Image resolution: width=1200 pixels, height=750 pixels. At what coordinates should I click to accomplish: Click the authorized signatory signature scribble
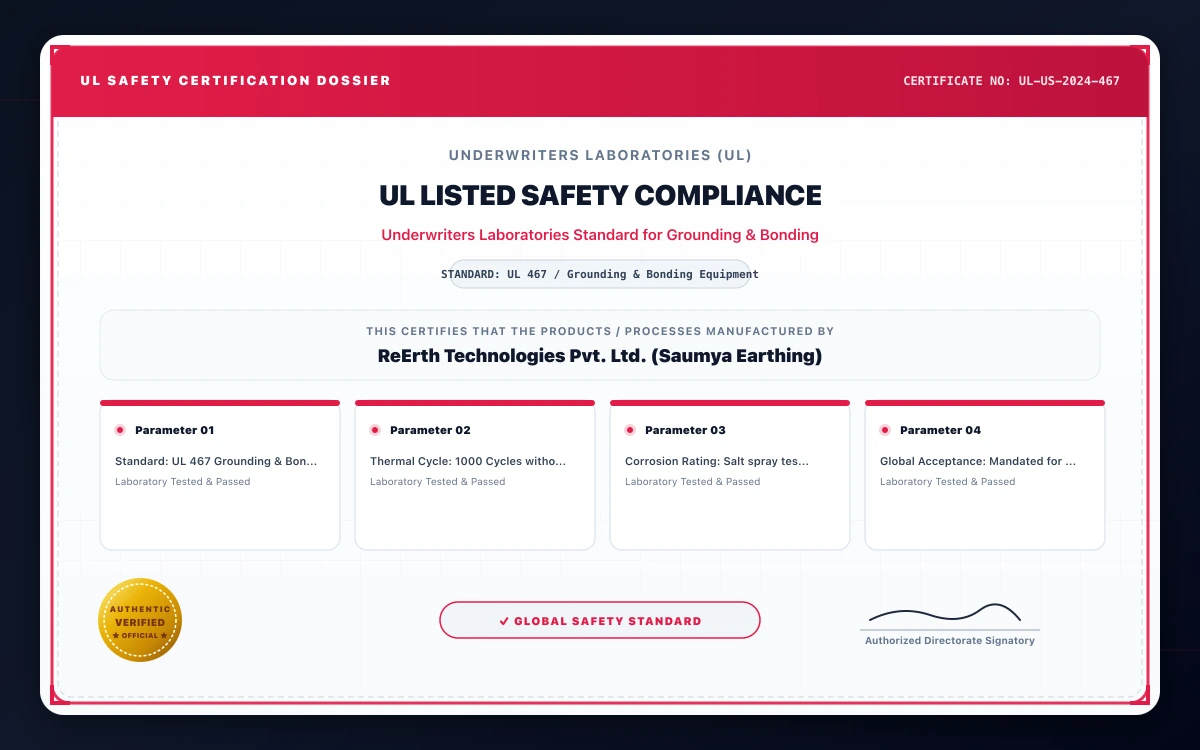945,613
